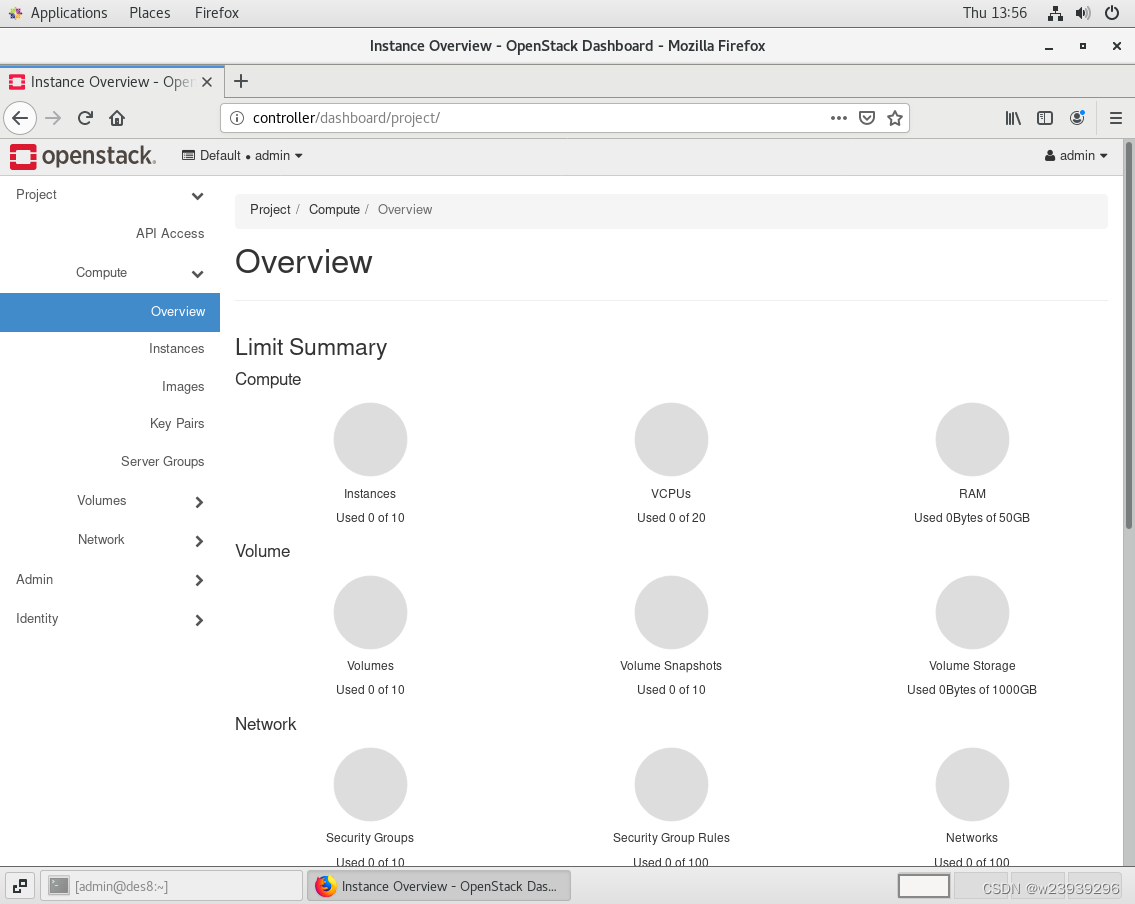Viewport: 1135px width, 904px height.
Task: Open the Firefox Library
Action: (x=1012, y=118)
